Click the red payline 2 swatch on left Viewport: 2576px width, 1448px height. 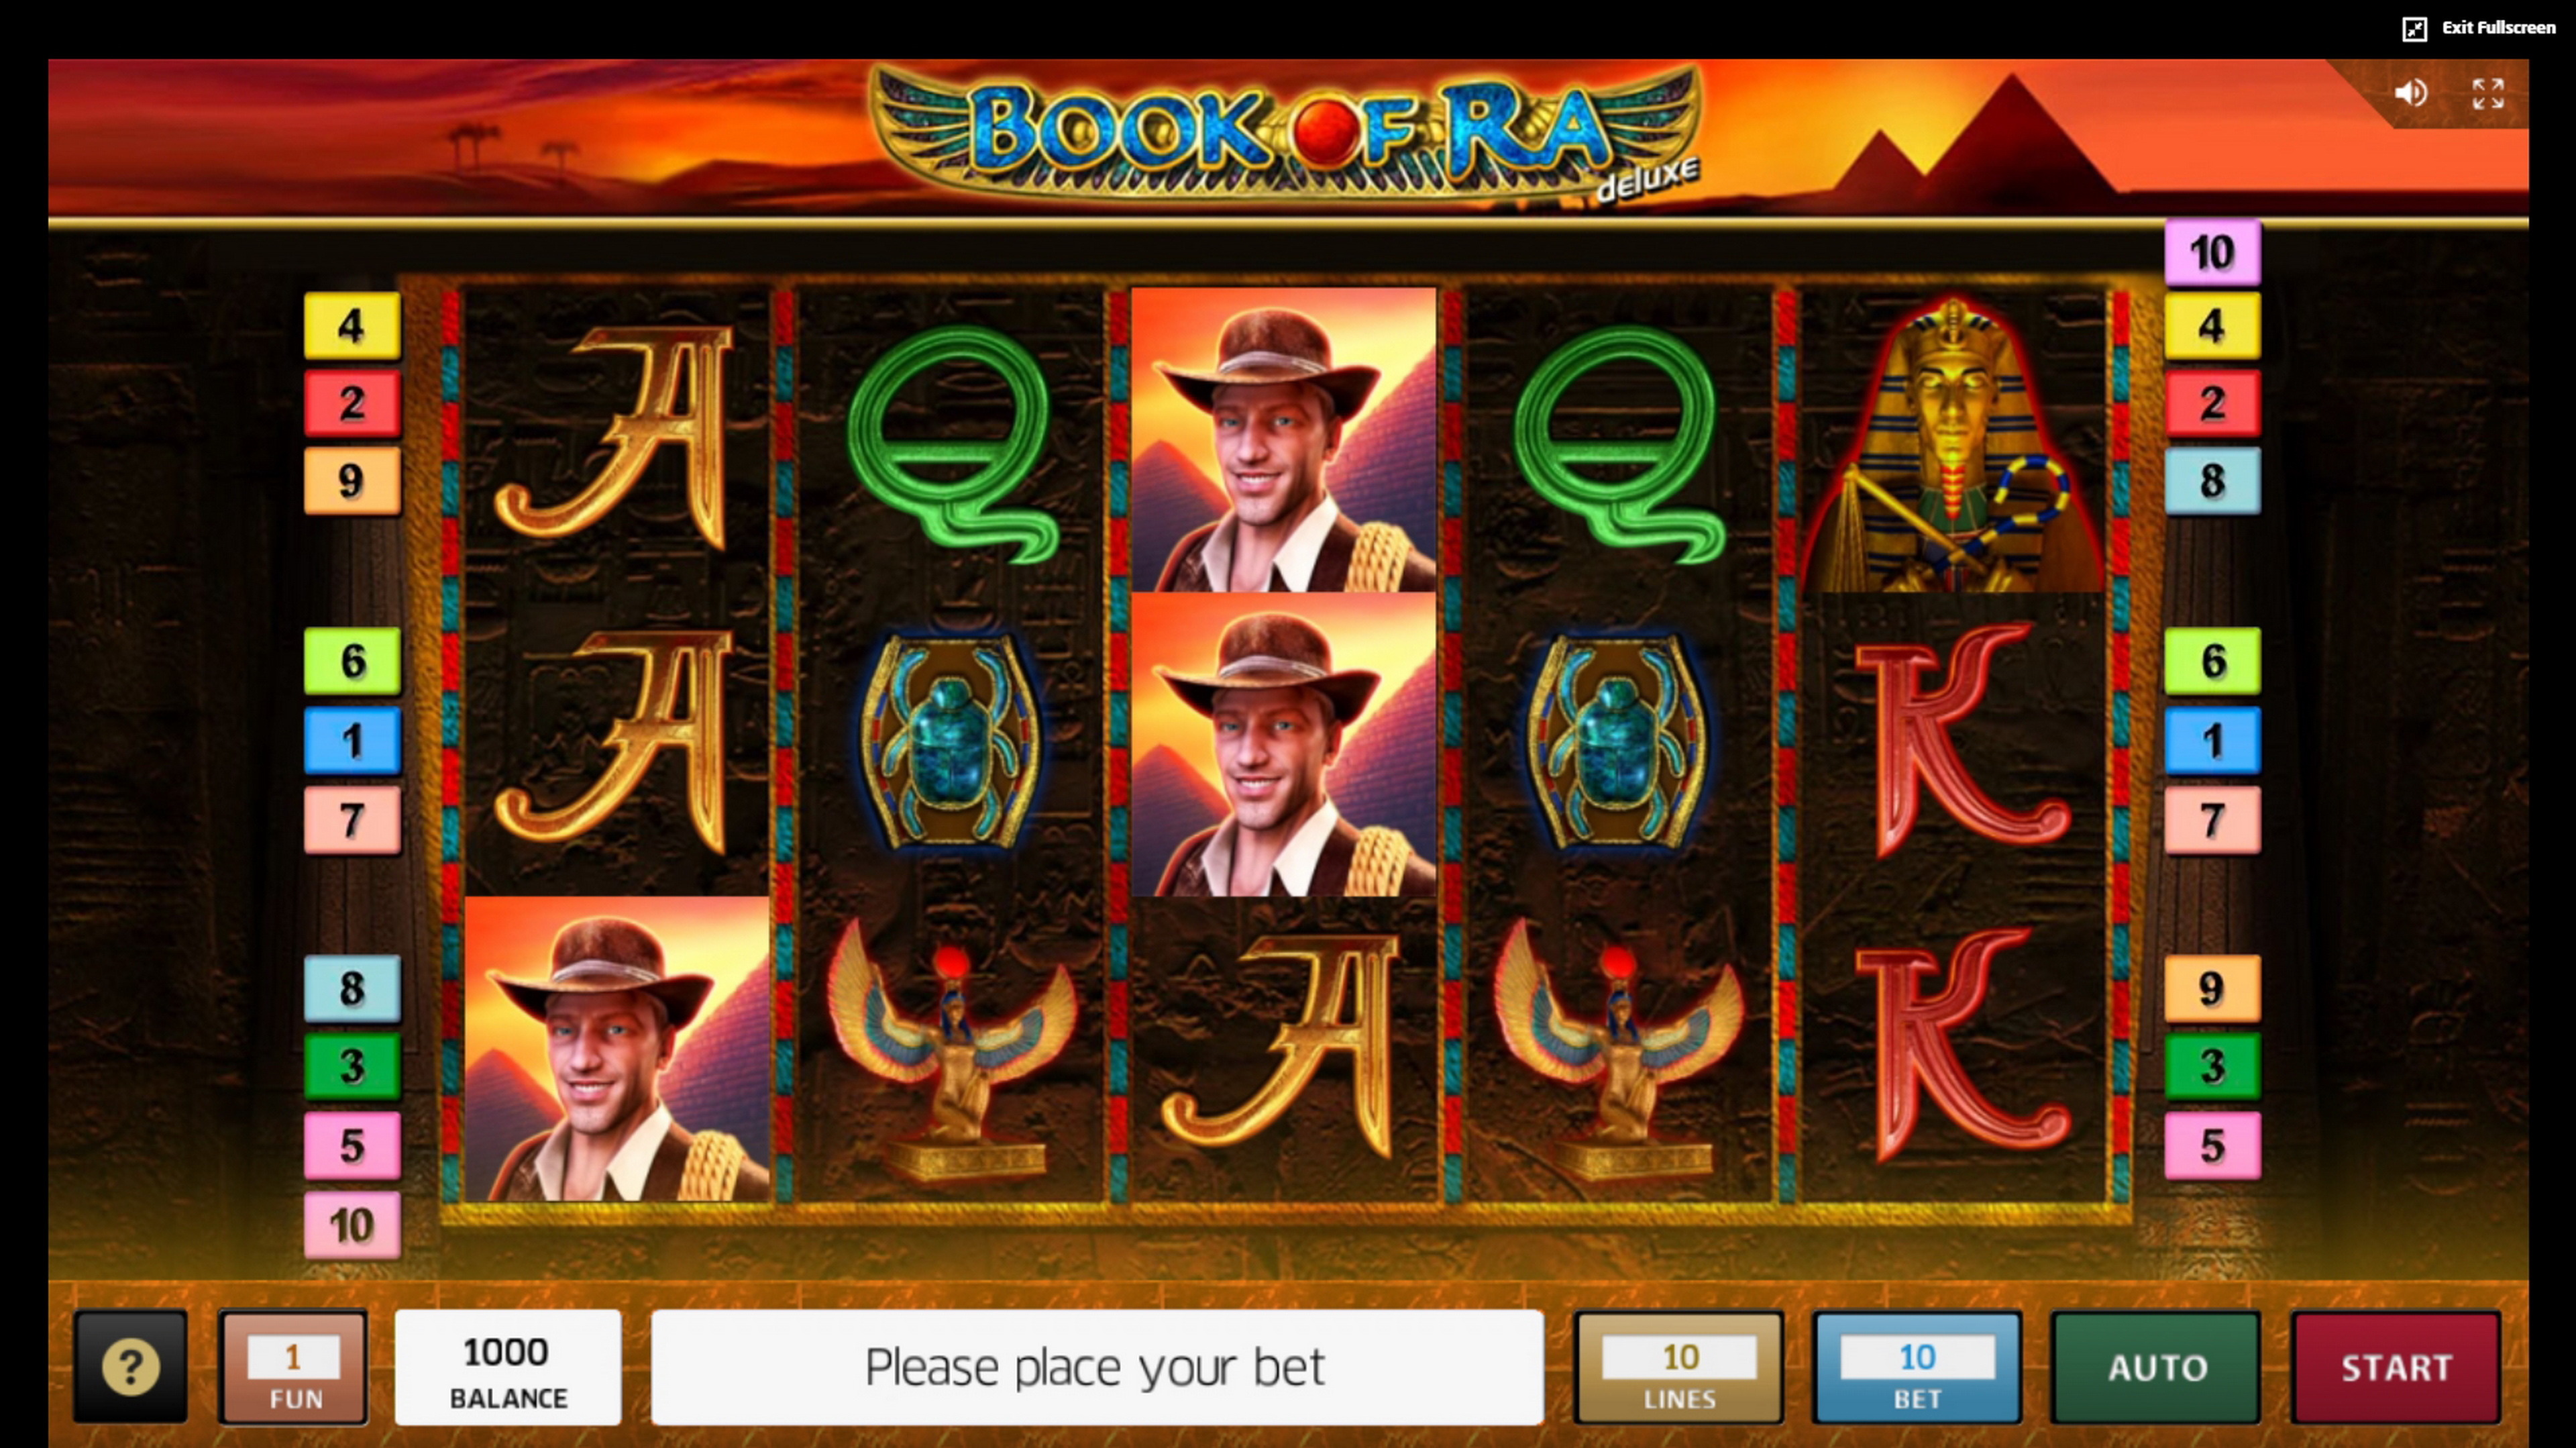[352, 403]
